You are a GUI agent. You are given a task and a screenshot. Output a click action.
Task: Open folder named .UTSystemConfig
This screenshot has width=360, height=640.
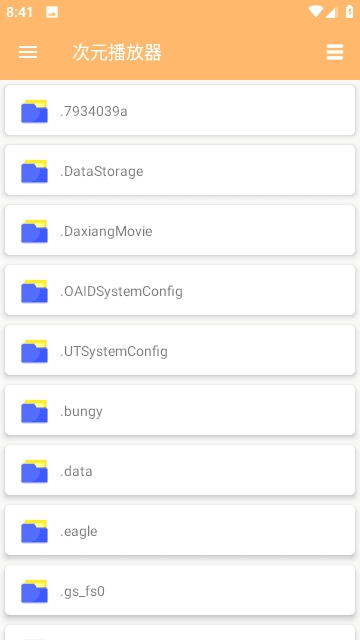[x=180, y=350]
